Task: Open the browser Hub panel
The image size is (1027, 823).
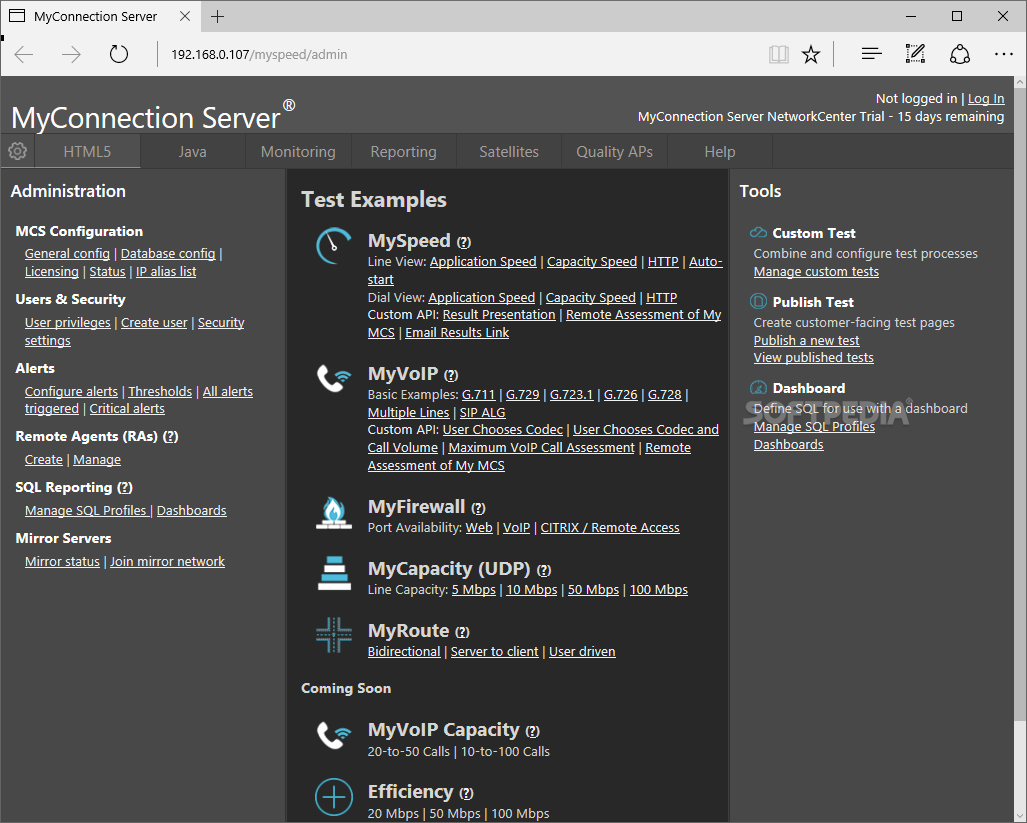Action: [x=871, y=54]
